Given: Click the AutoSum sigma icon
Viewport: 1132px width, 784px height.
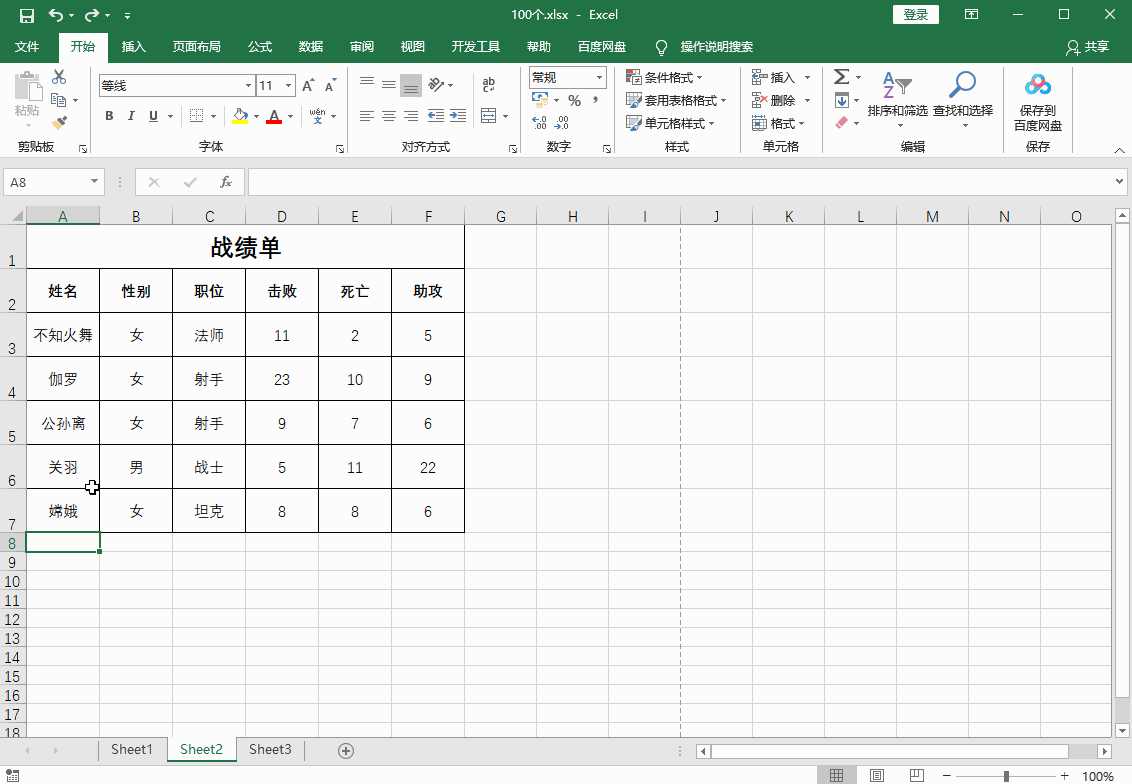Looking at the screenshot, I should (x=841, y=77).
